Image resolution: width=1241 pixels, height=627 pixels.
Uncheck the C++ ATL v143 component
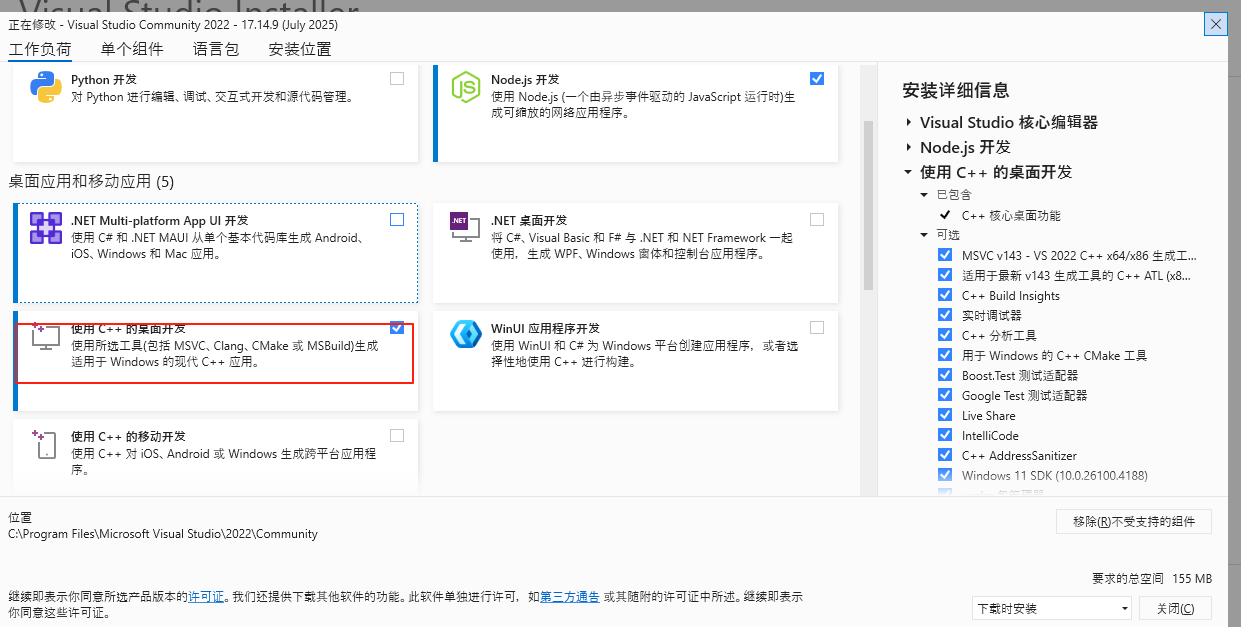(945, 275)
